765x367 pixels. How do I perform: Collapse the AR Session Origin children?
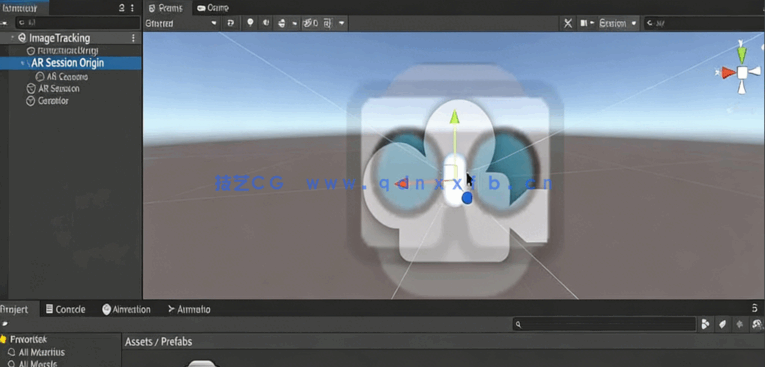tap(23, 63)
